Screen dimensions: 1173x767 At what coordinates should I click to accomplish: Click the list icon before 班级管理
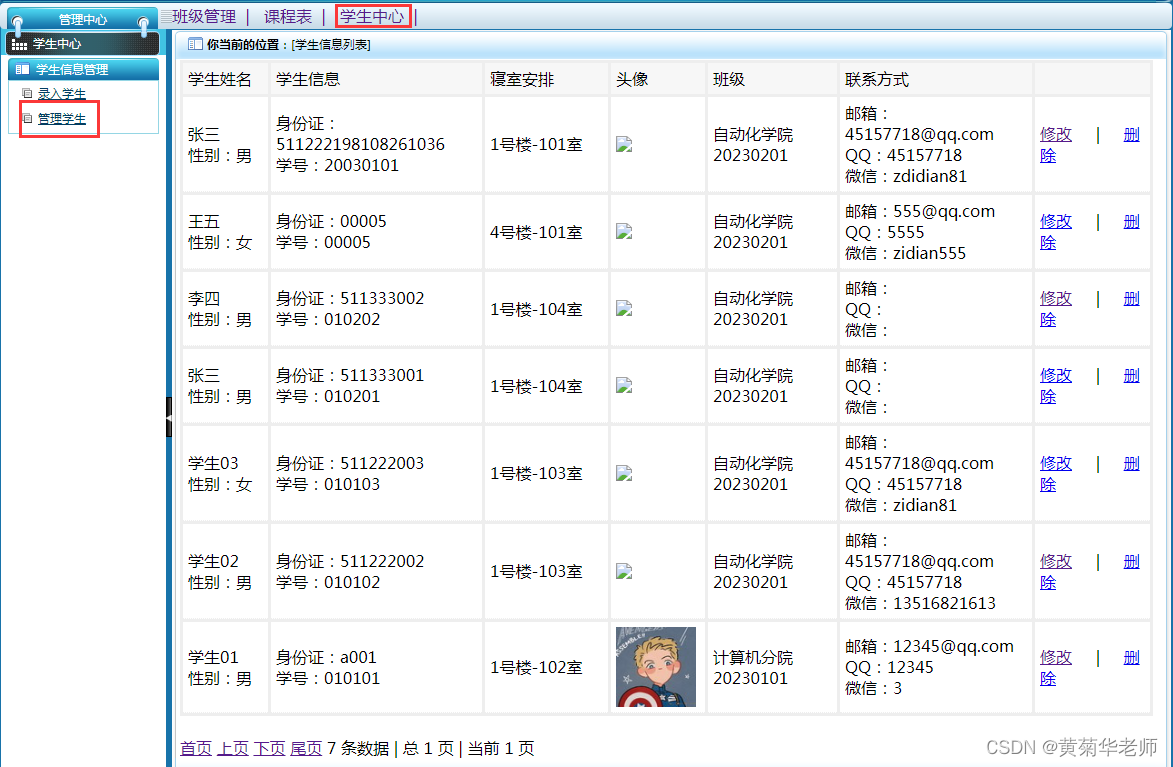click(x=165, y=16)
